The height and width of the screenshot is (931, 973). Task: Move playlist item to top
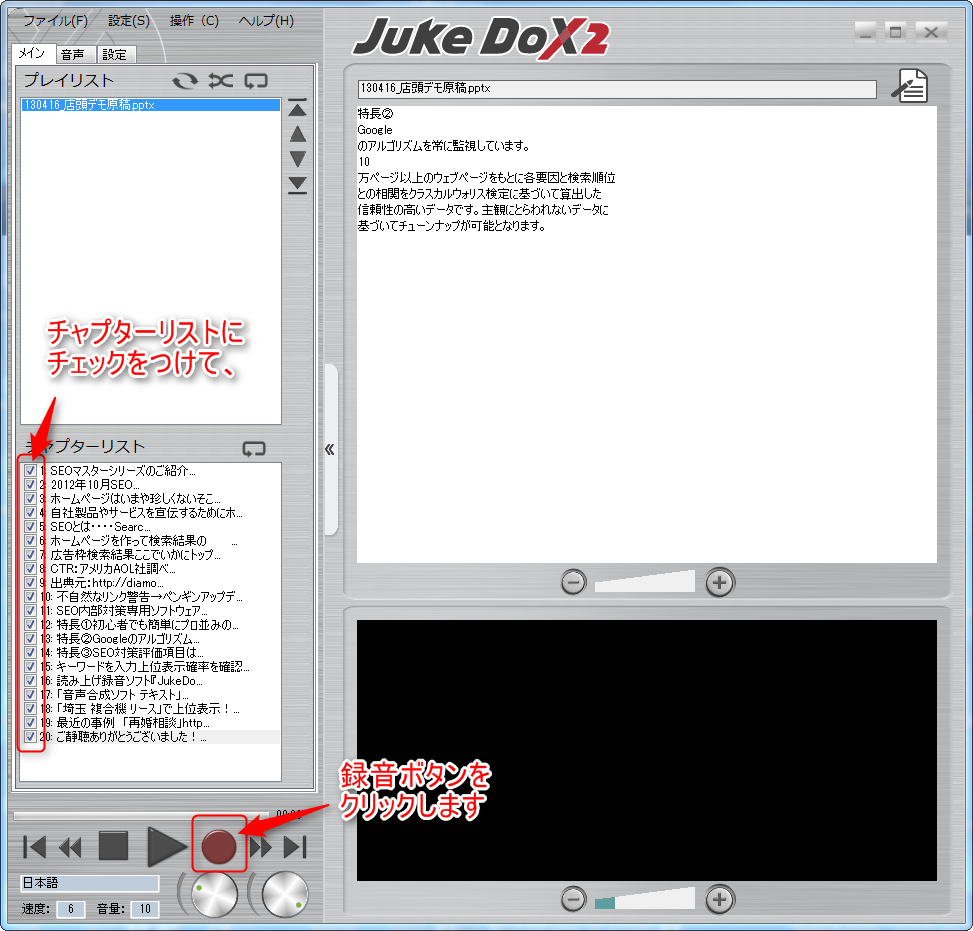coord(297,109)
